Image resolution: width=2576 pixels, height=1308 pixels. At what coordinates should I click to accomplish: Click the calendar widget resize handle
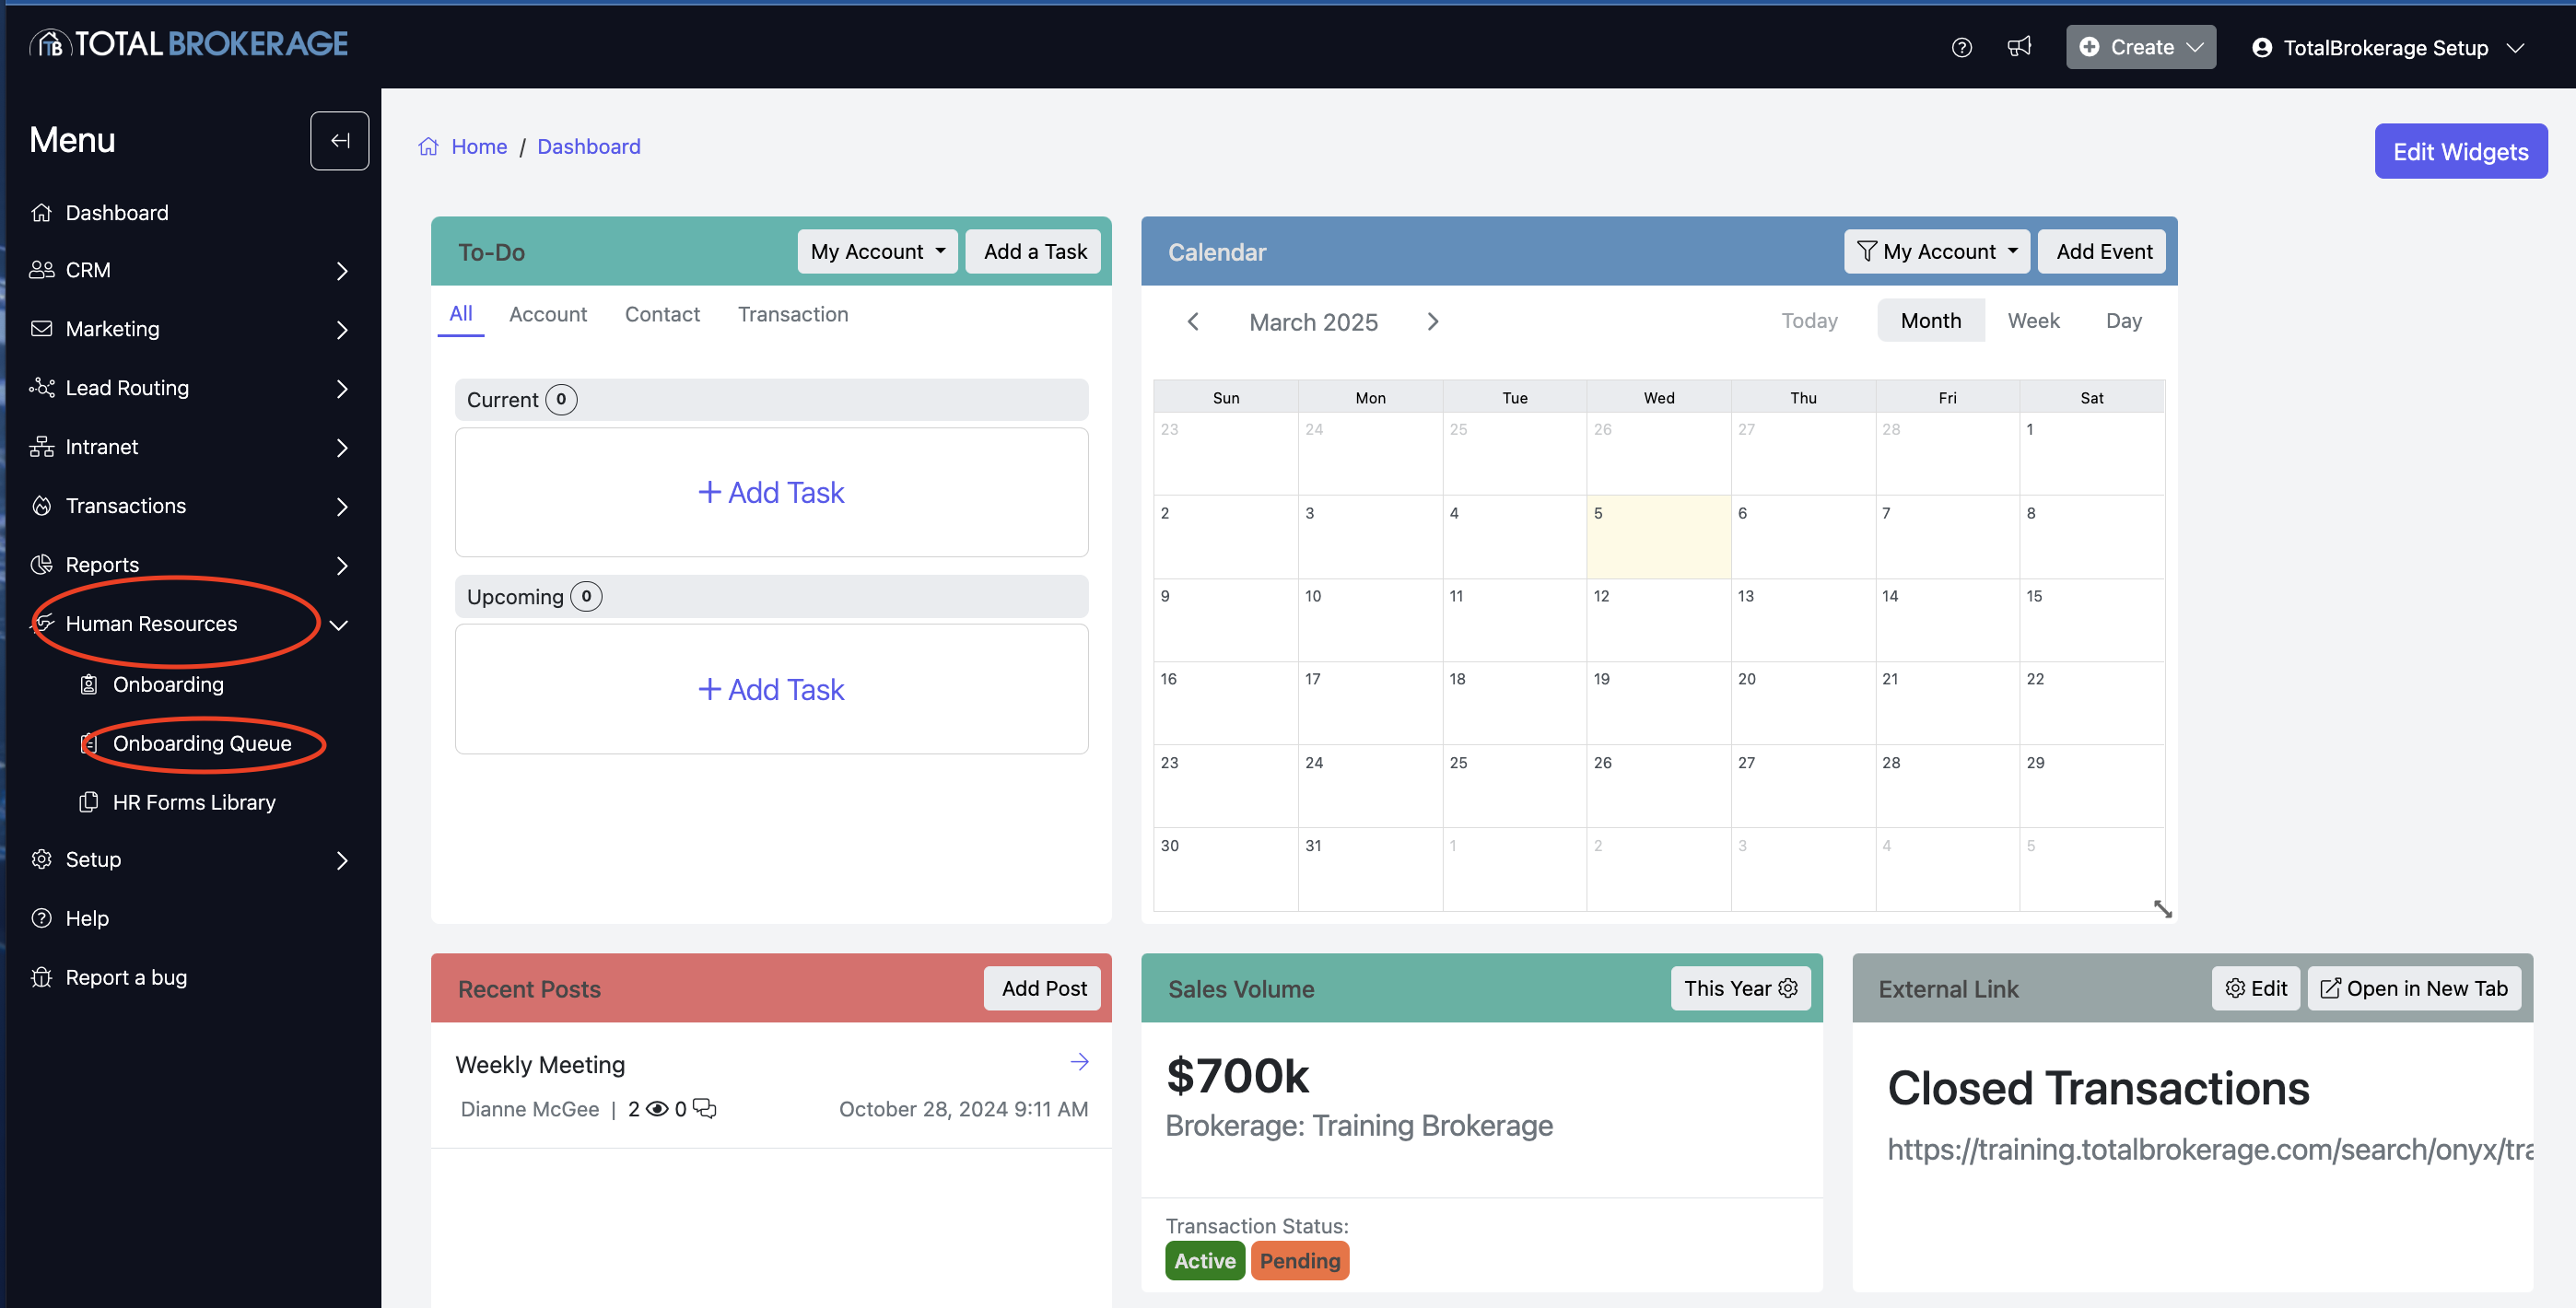click(2162, 909)
